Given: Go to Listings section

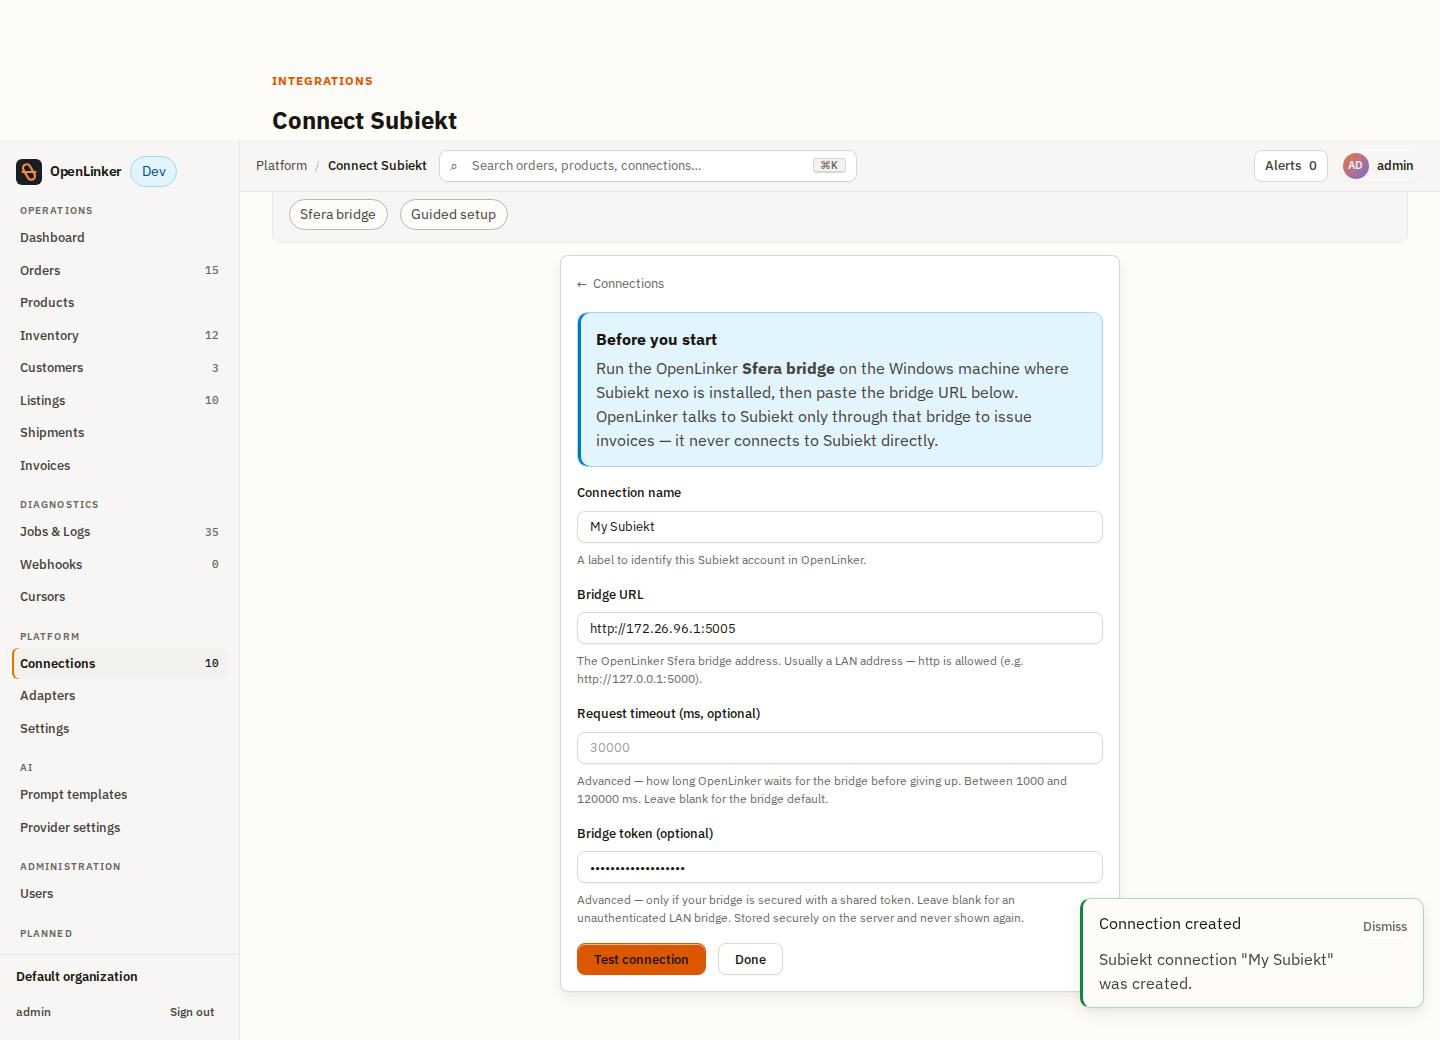Looking at the screenshot, I should click(120, 401).
